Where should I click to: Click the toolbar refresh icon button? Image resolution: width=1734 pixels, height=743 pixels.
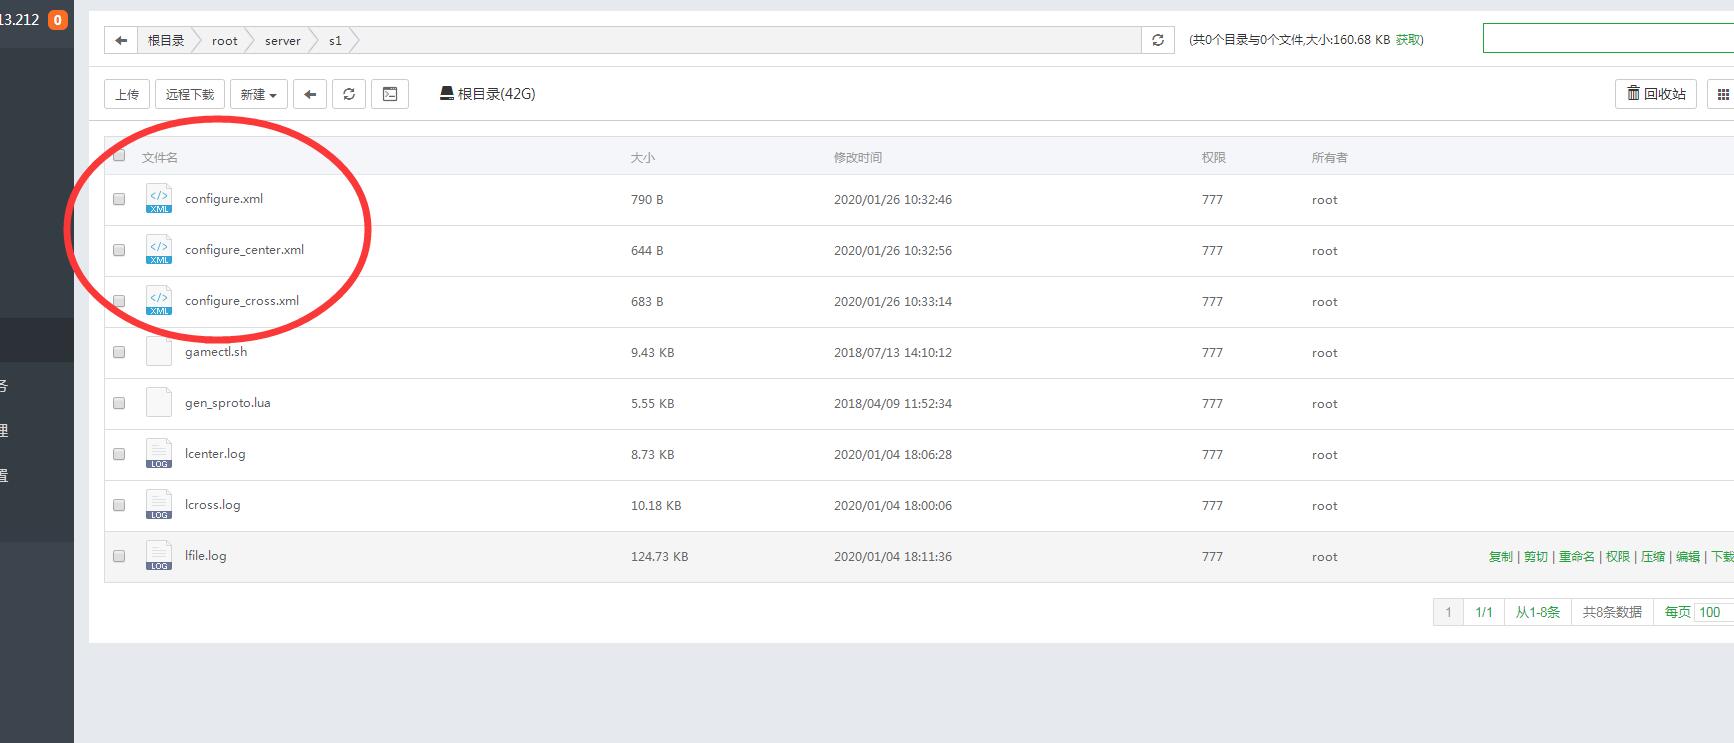point(349,94)
